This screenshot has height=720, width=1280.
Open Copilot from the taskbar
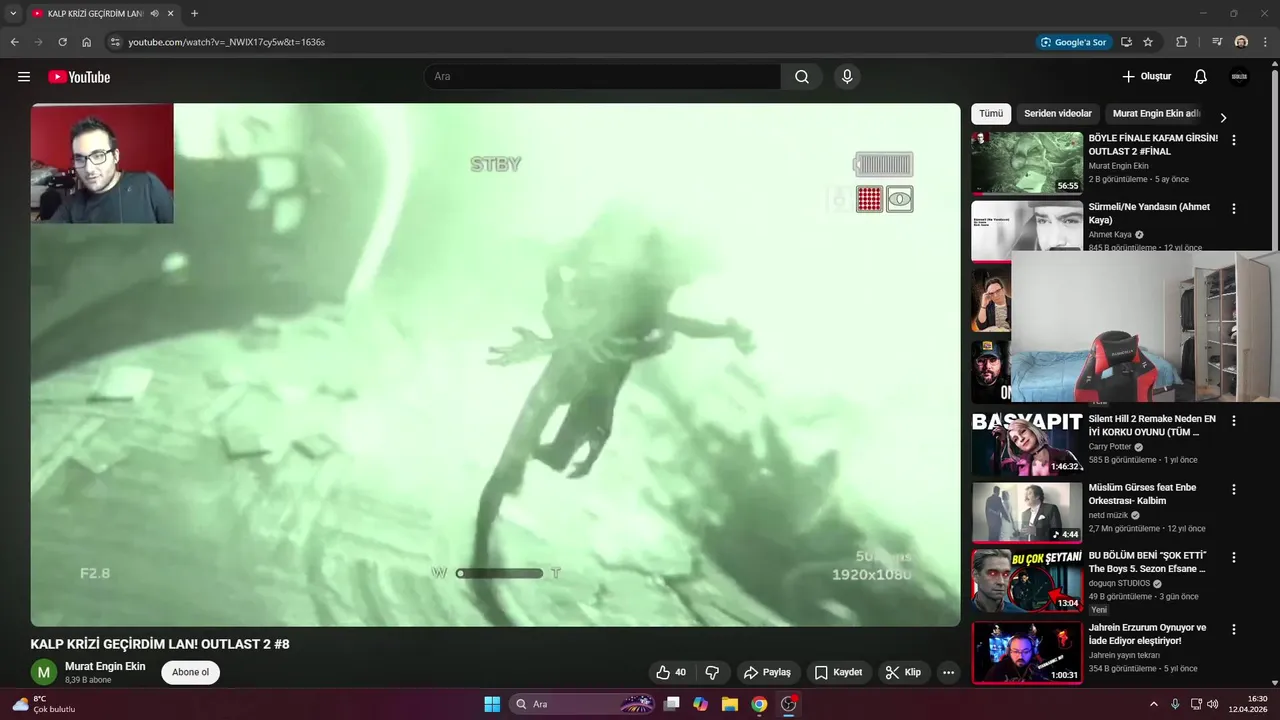[x=701, y=704]
